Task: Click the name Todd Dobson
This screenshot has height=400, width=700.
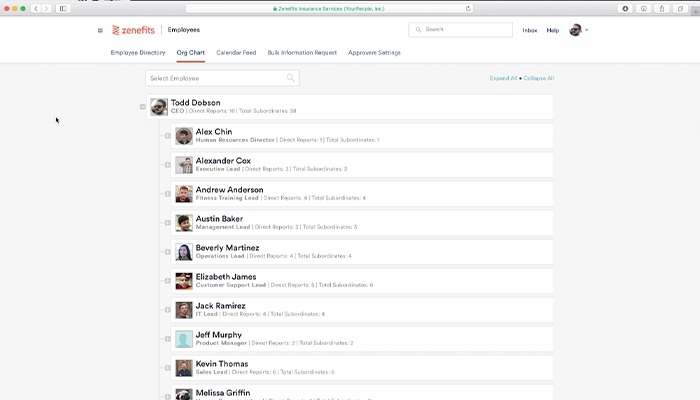Action: 196,103
